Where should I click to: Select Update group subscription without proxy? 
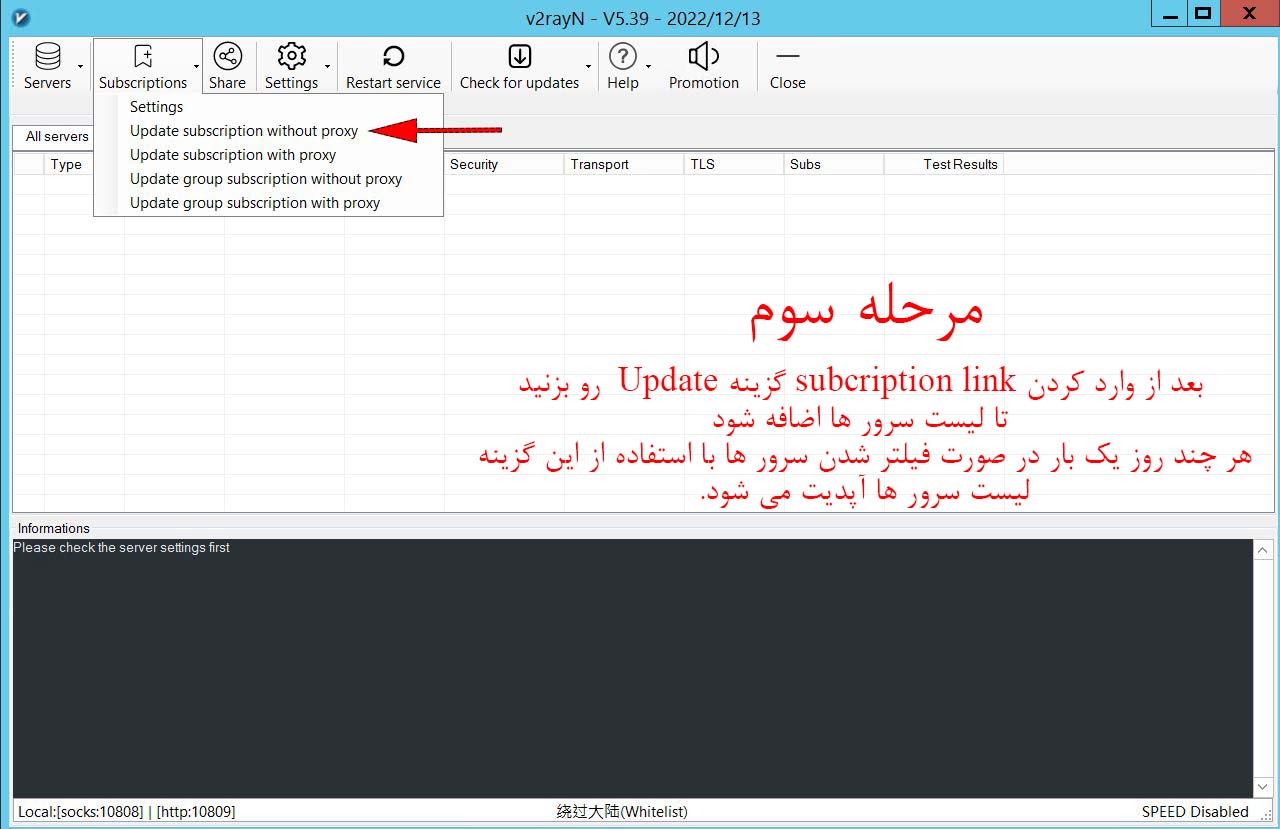click(268, 179)
